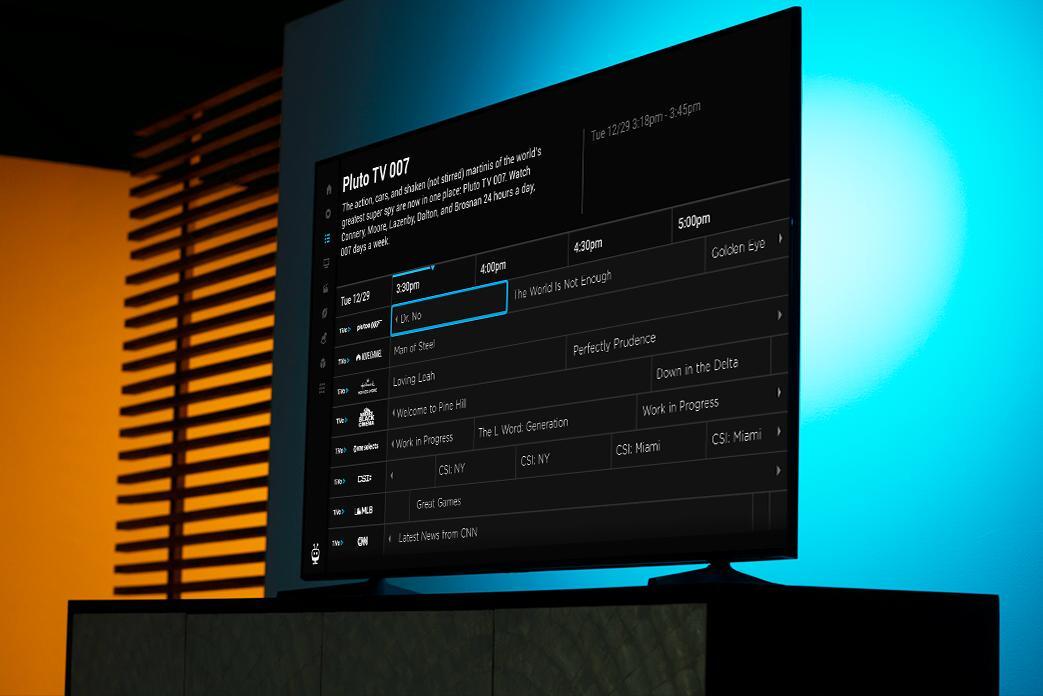This screenshot has height=696, width=1043.
Task: Click the TV monitor icon in sidebar
Action: tap(326, 264)
